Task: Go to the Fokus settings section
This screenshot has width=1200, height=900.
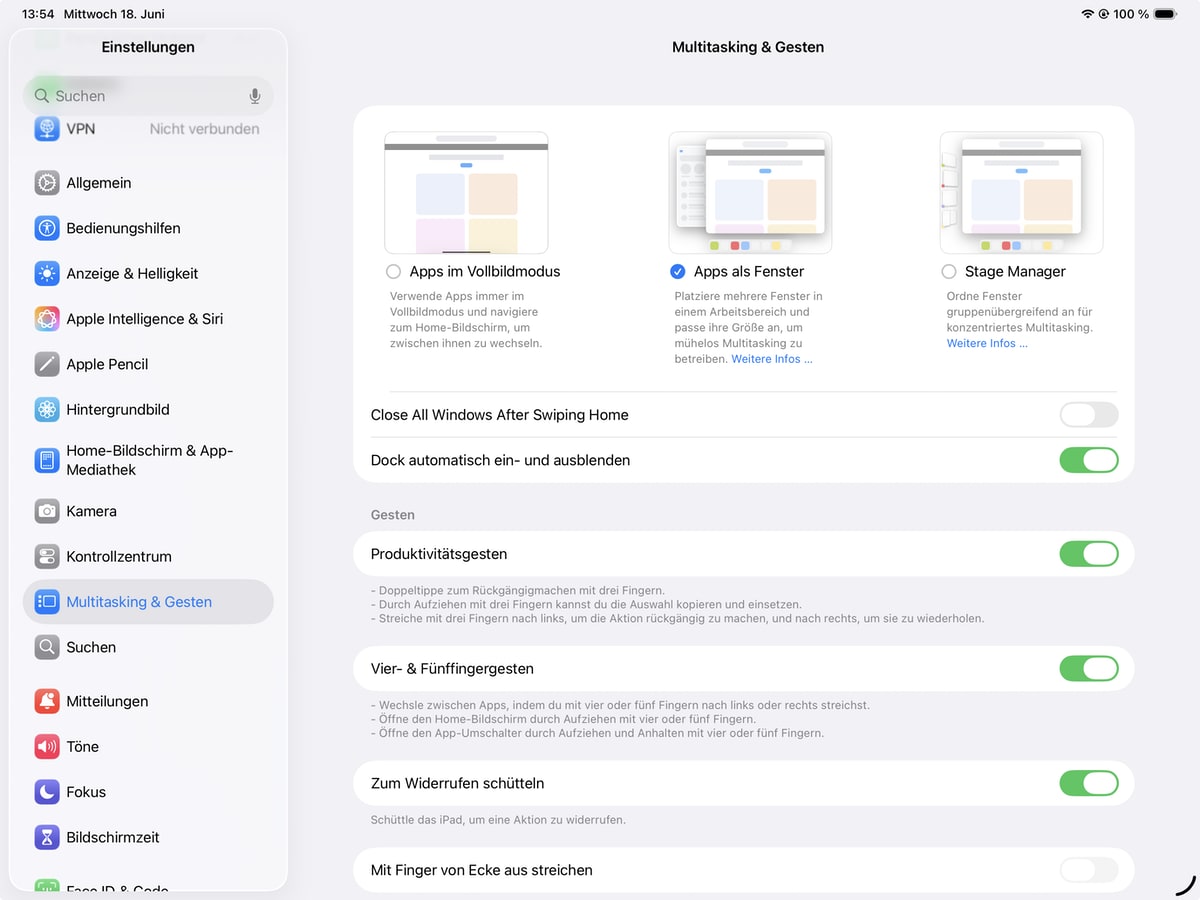Action: [x=86, y=792]
